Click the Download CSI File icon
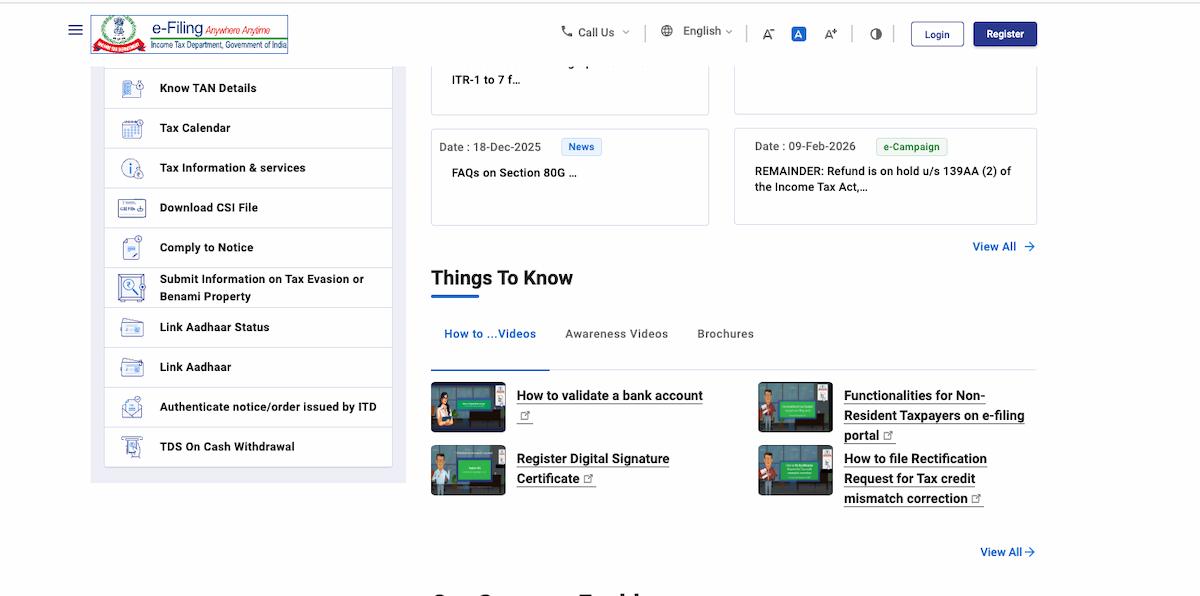The width and height of the screenshot is (1200, 596). click(x=132, y=208)
